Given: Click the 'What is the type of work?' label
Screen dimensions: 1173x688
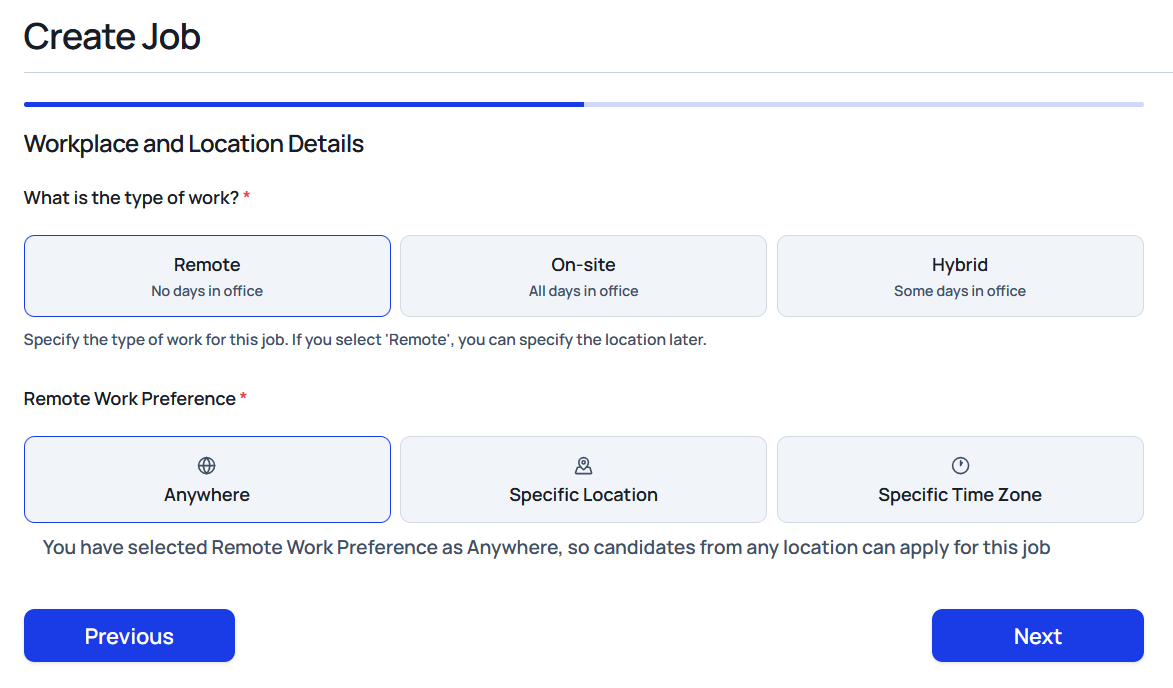Looking at the screenshot, I should pos(131,198).
